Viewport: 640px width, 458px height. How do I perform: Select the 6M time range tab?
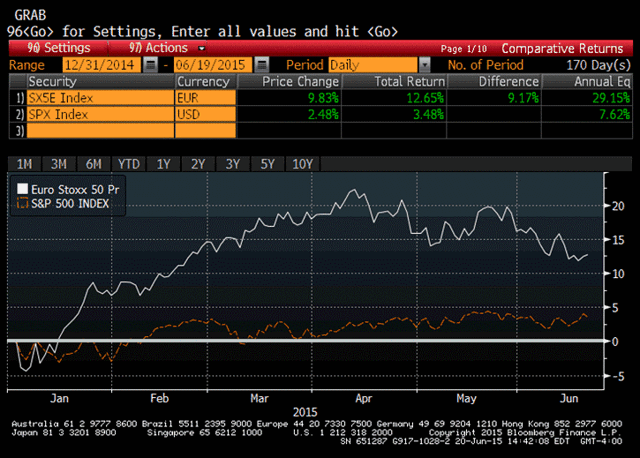93,164
